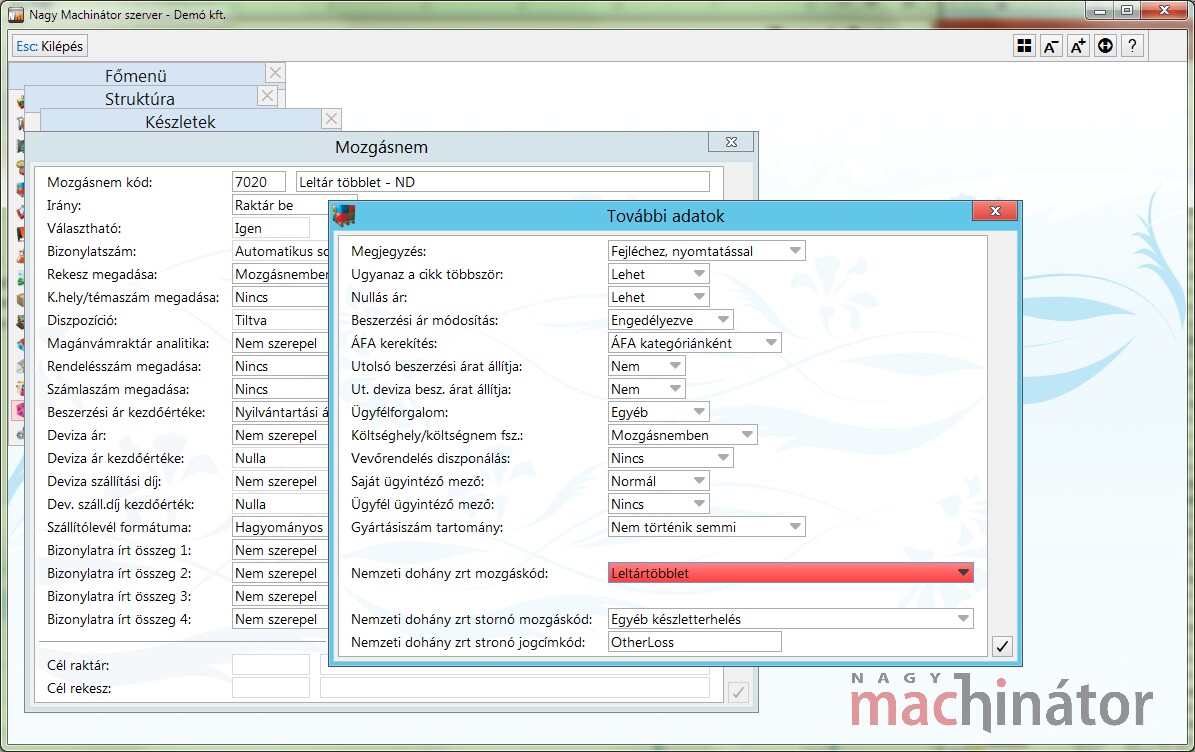Image resolution: width=1195 pixels, height=752 pixels.
Task: Open Ugyanaz a cikk többször dropdown
Action: tap(658, 274)
